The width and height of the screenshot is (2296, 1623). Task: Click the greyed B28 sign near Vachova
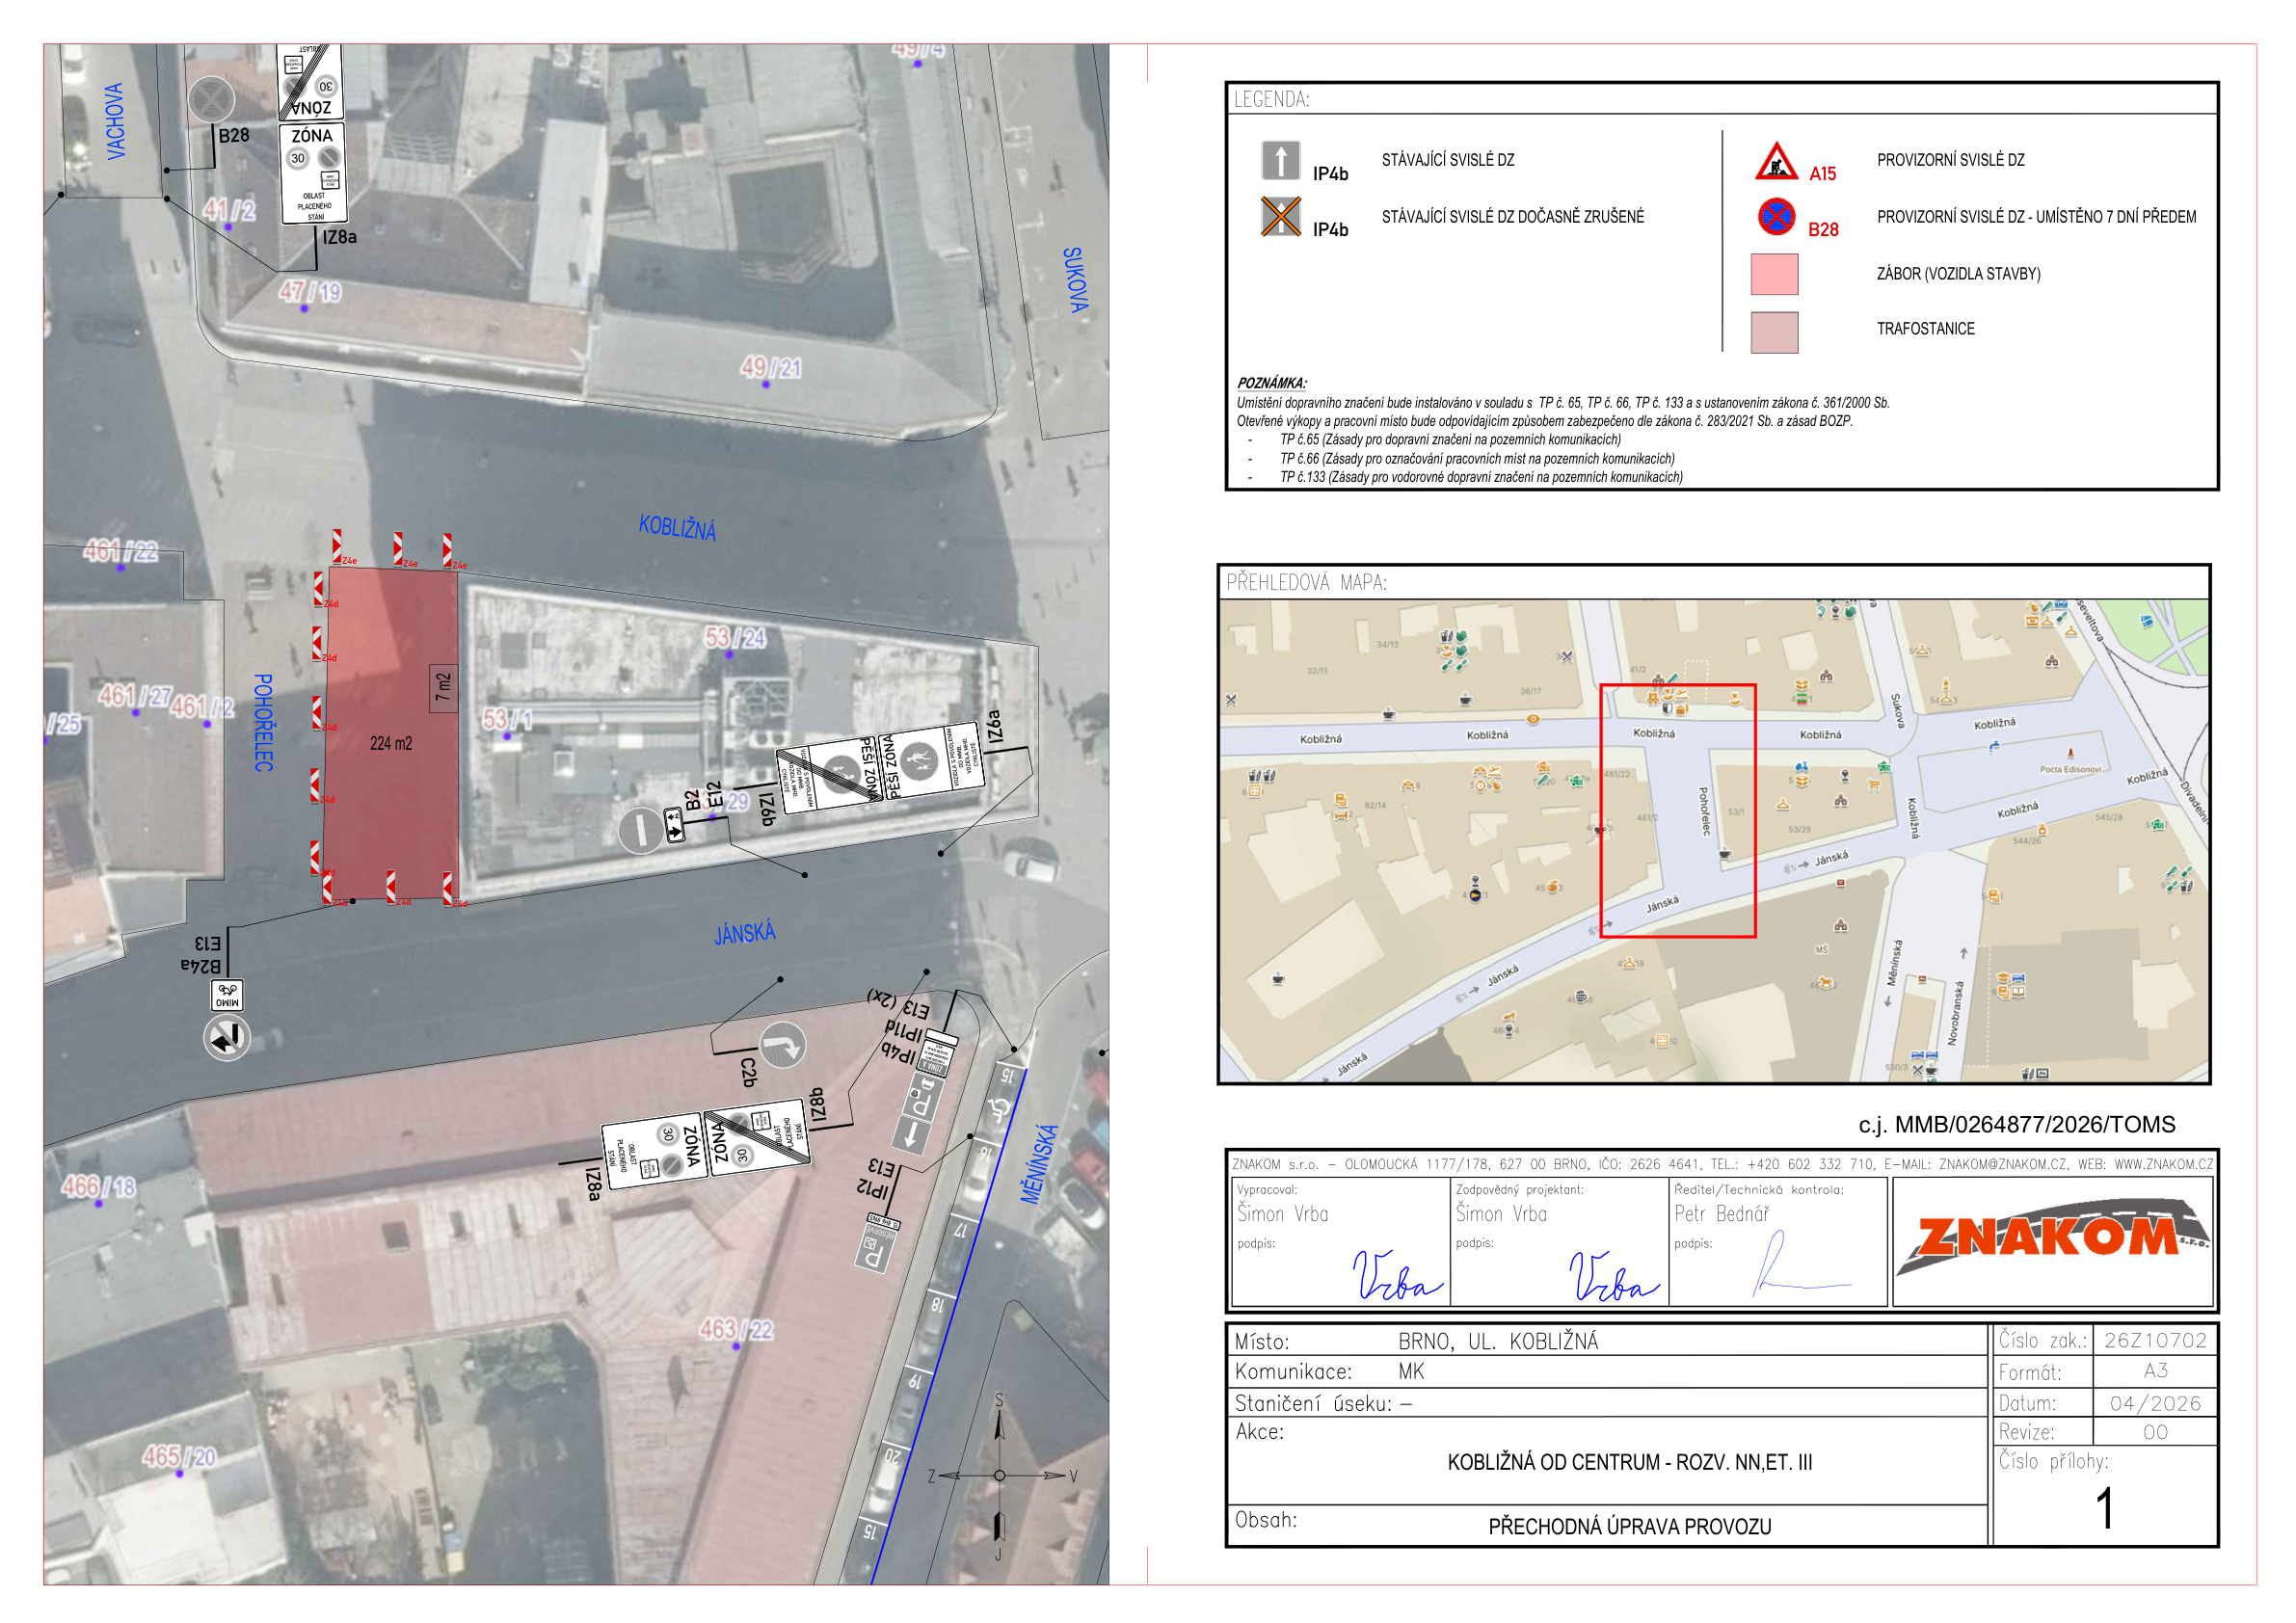[x=211, y=100]
